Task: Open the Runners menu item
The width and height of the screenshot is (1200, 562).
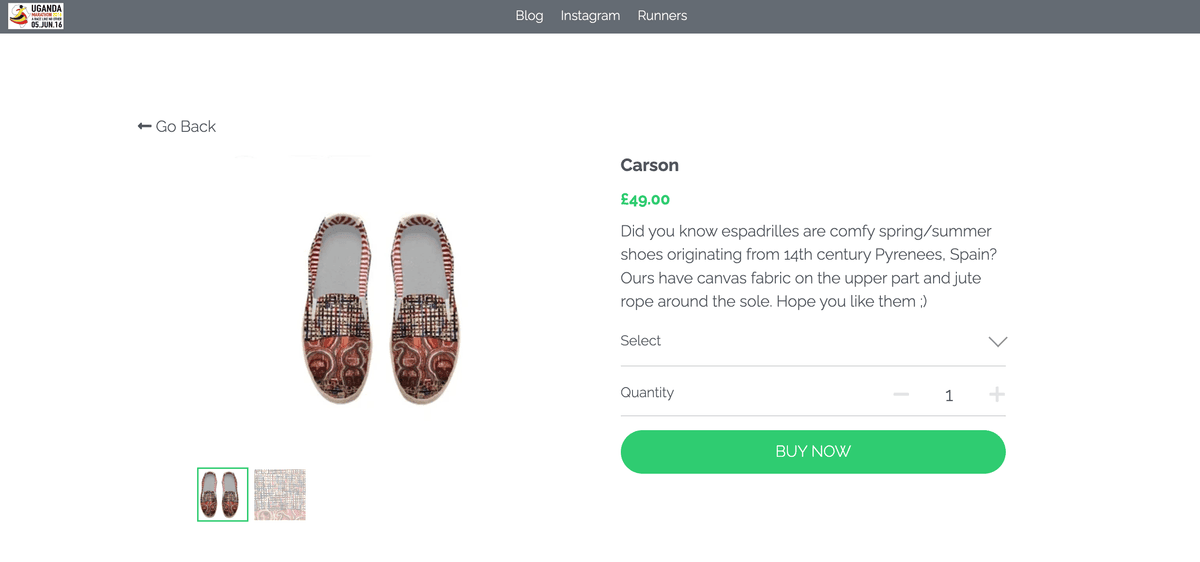Action: (x=662, y=16)
